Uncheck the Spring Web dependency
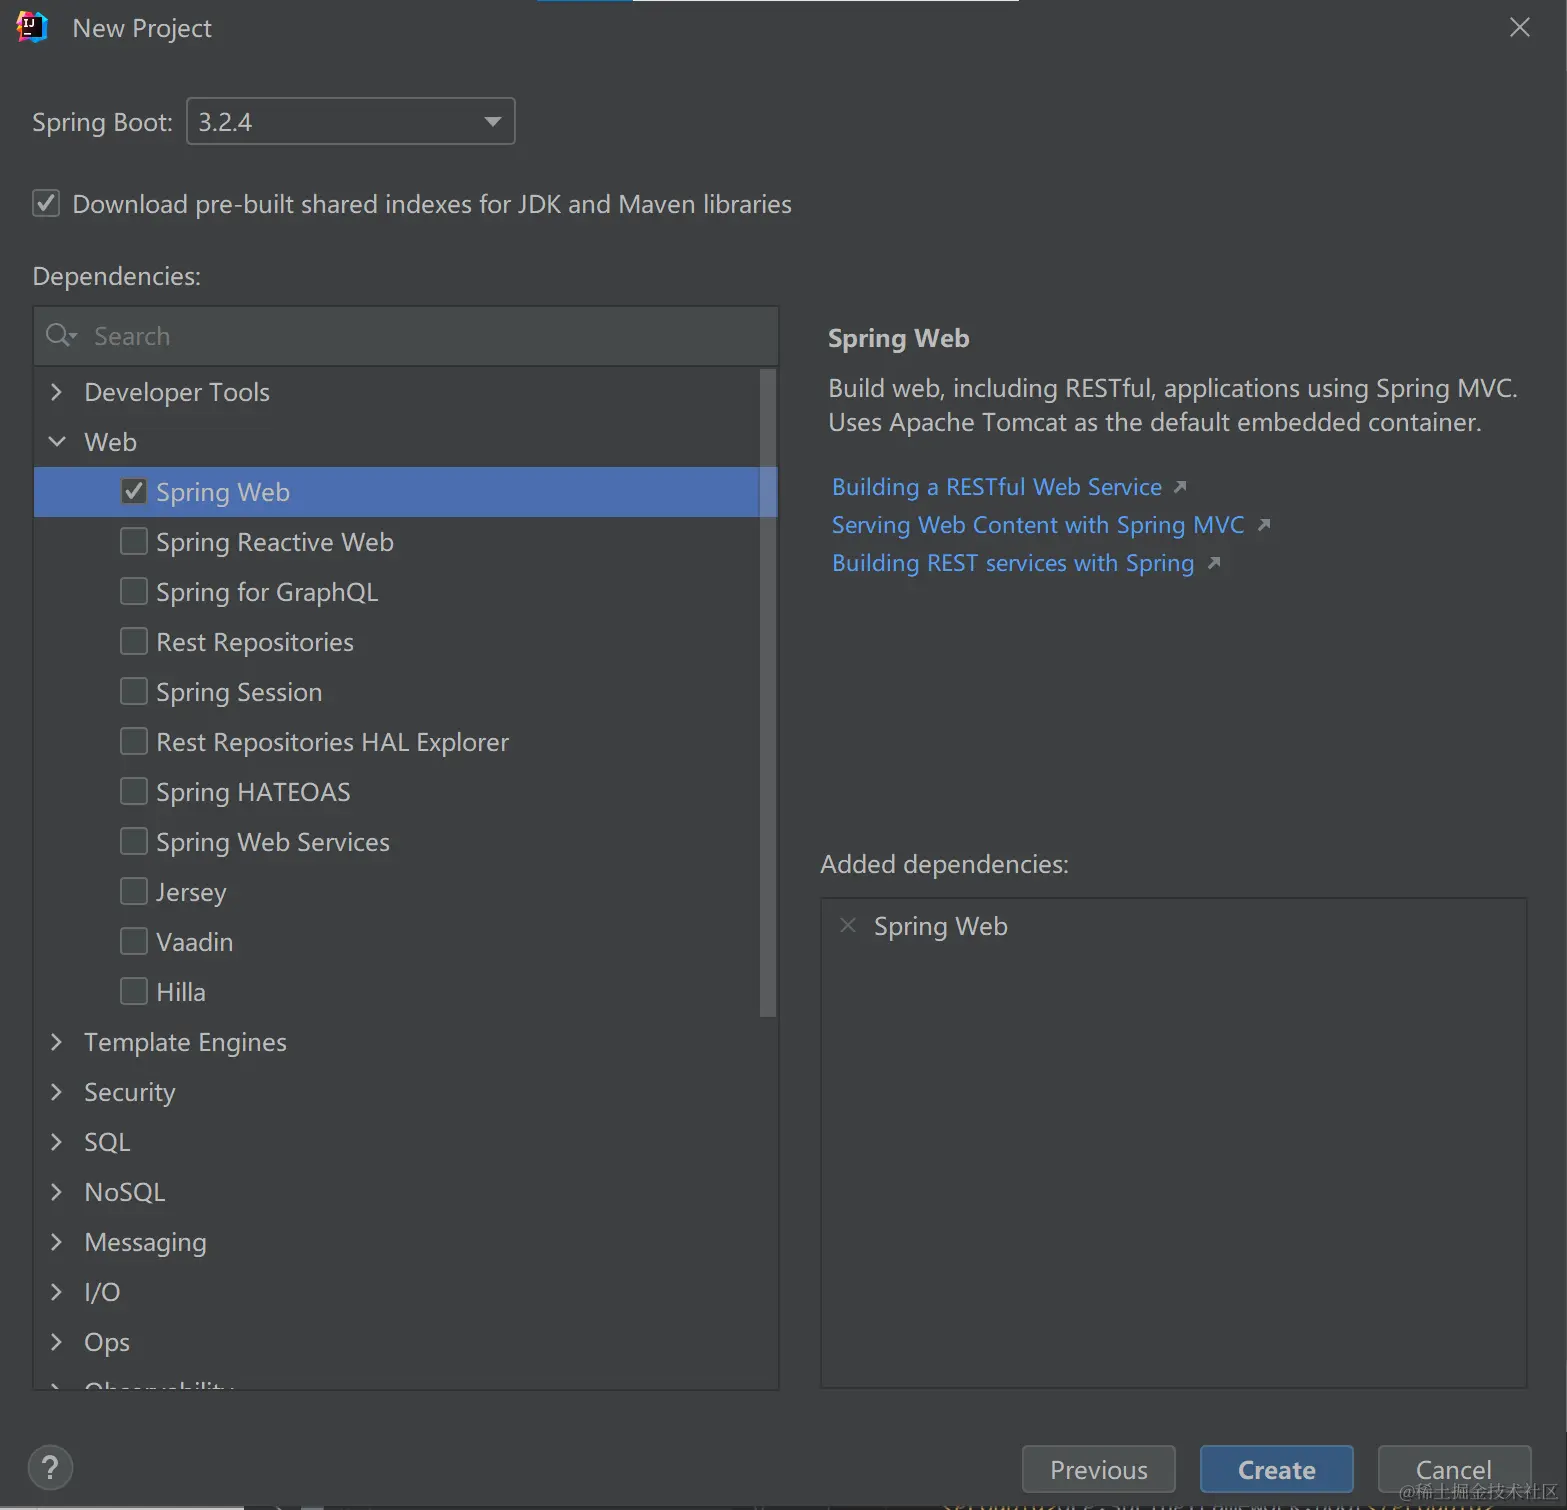1567x1510 pixels. (x=134, y=492)
